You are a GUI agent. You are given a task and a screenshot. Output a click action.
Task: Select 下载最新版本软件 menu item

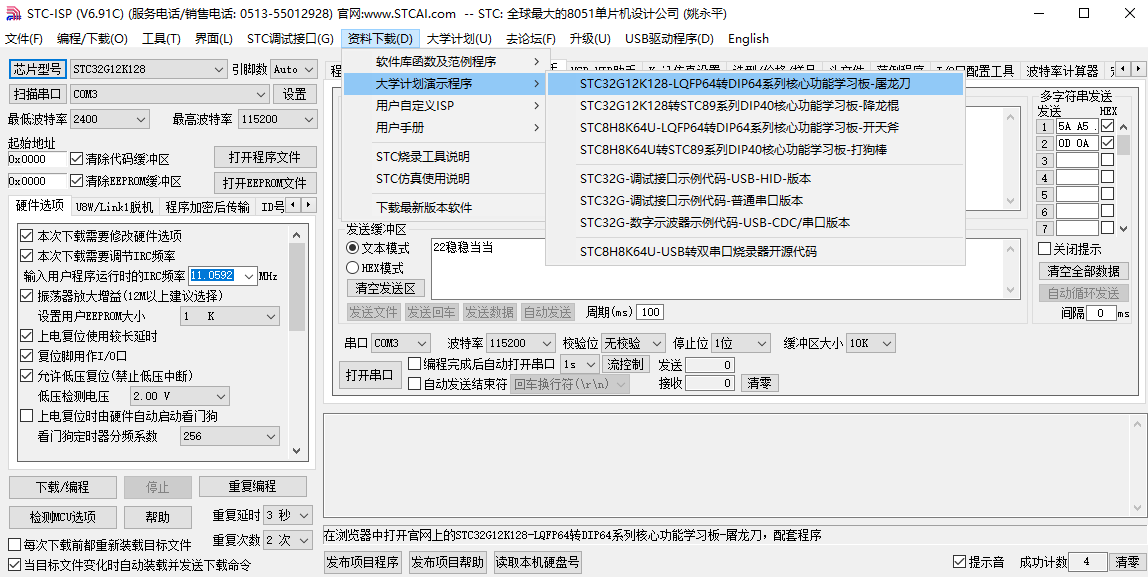click(444, 207)
